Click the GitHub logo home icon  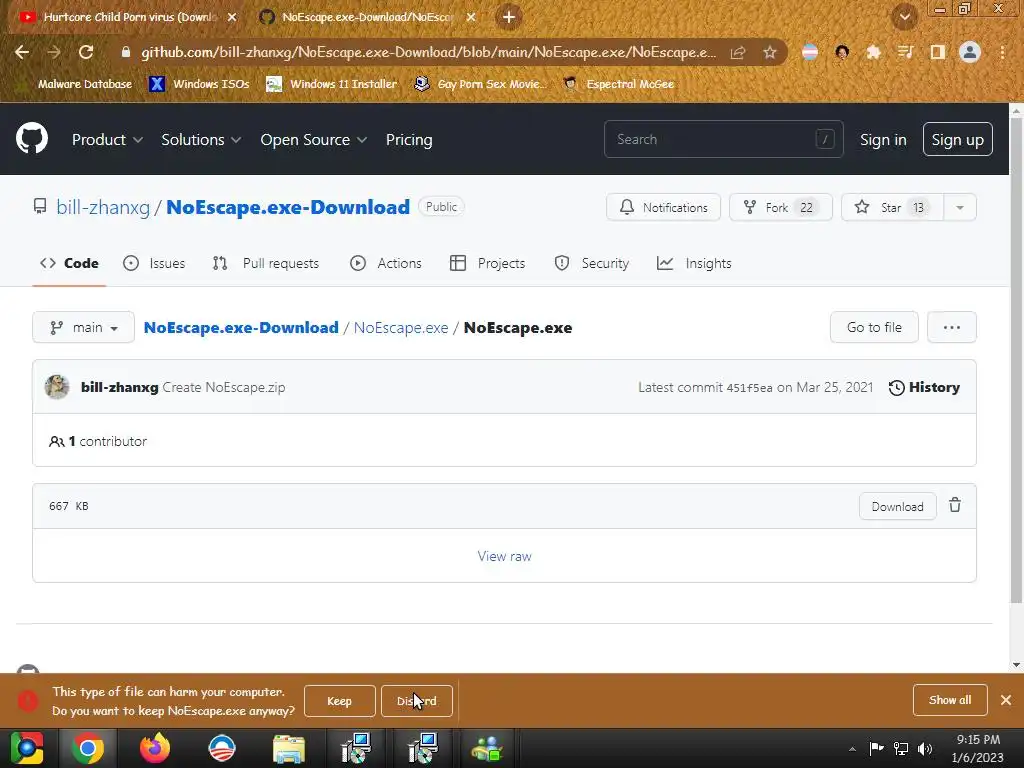tap(31, 138)
